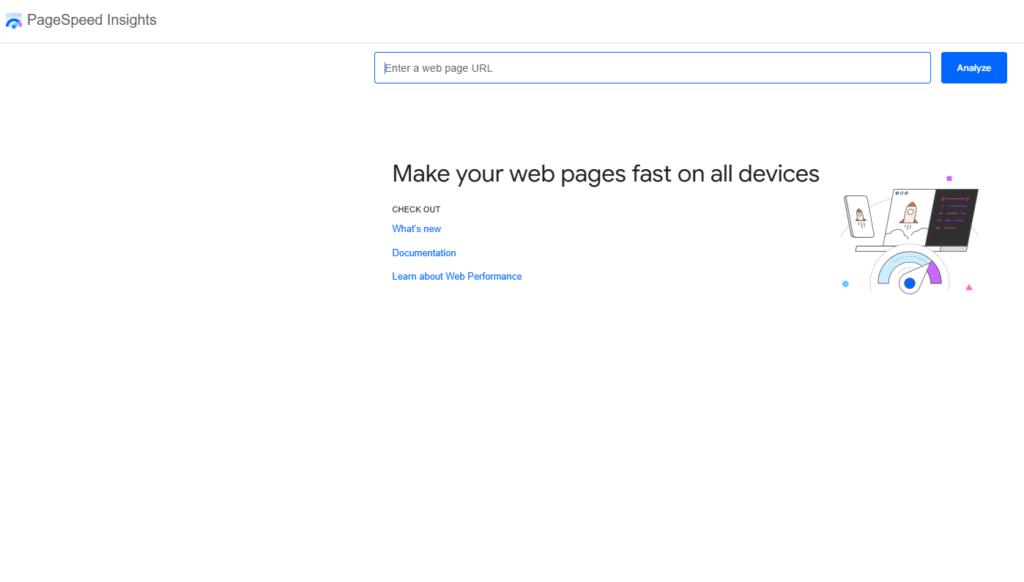Open the Documentation link

pos(424,253)
